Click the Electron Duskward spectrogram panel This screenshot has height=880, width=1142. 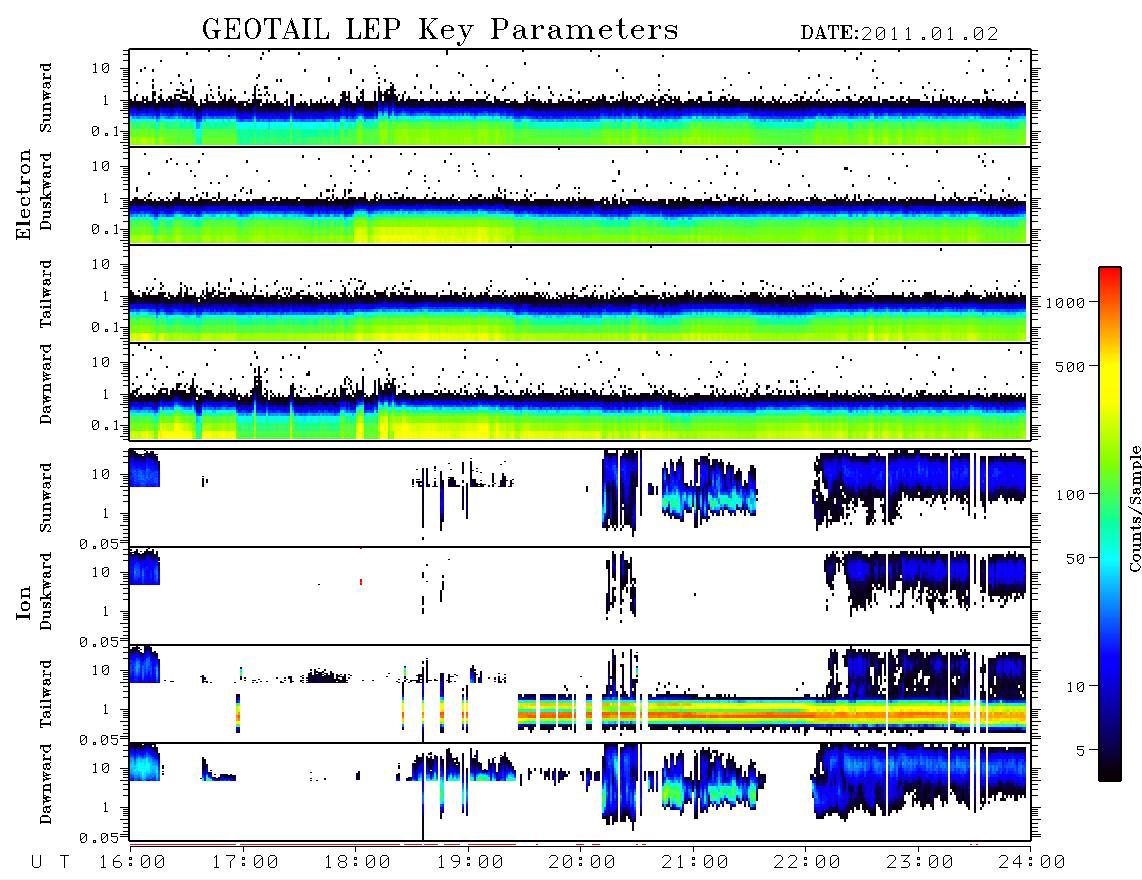(x=580, y=195)
